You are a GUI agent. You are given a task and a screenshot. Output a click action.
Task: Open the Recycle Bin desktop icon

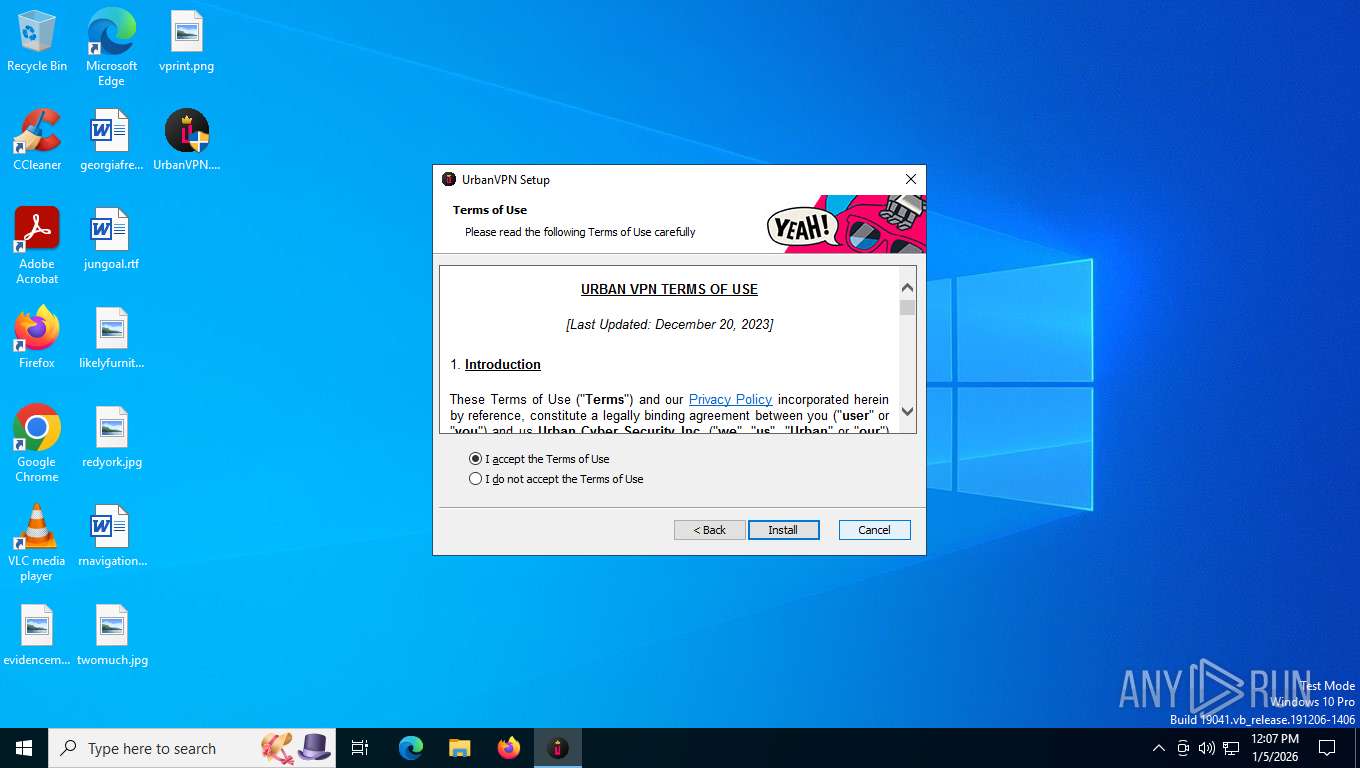[x=37, y=42]
